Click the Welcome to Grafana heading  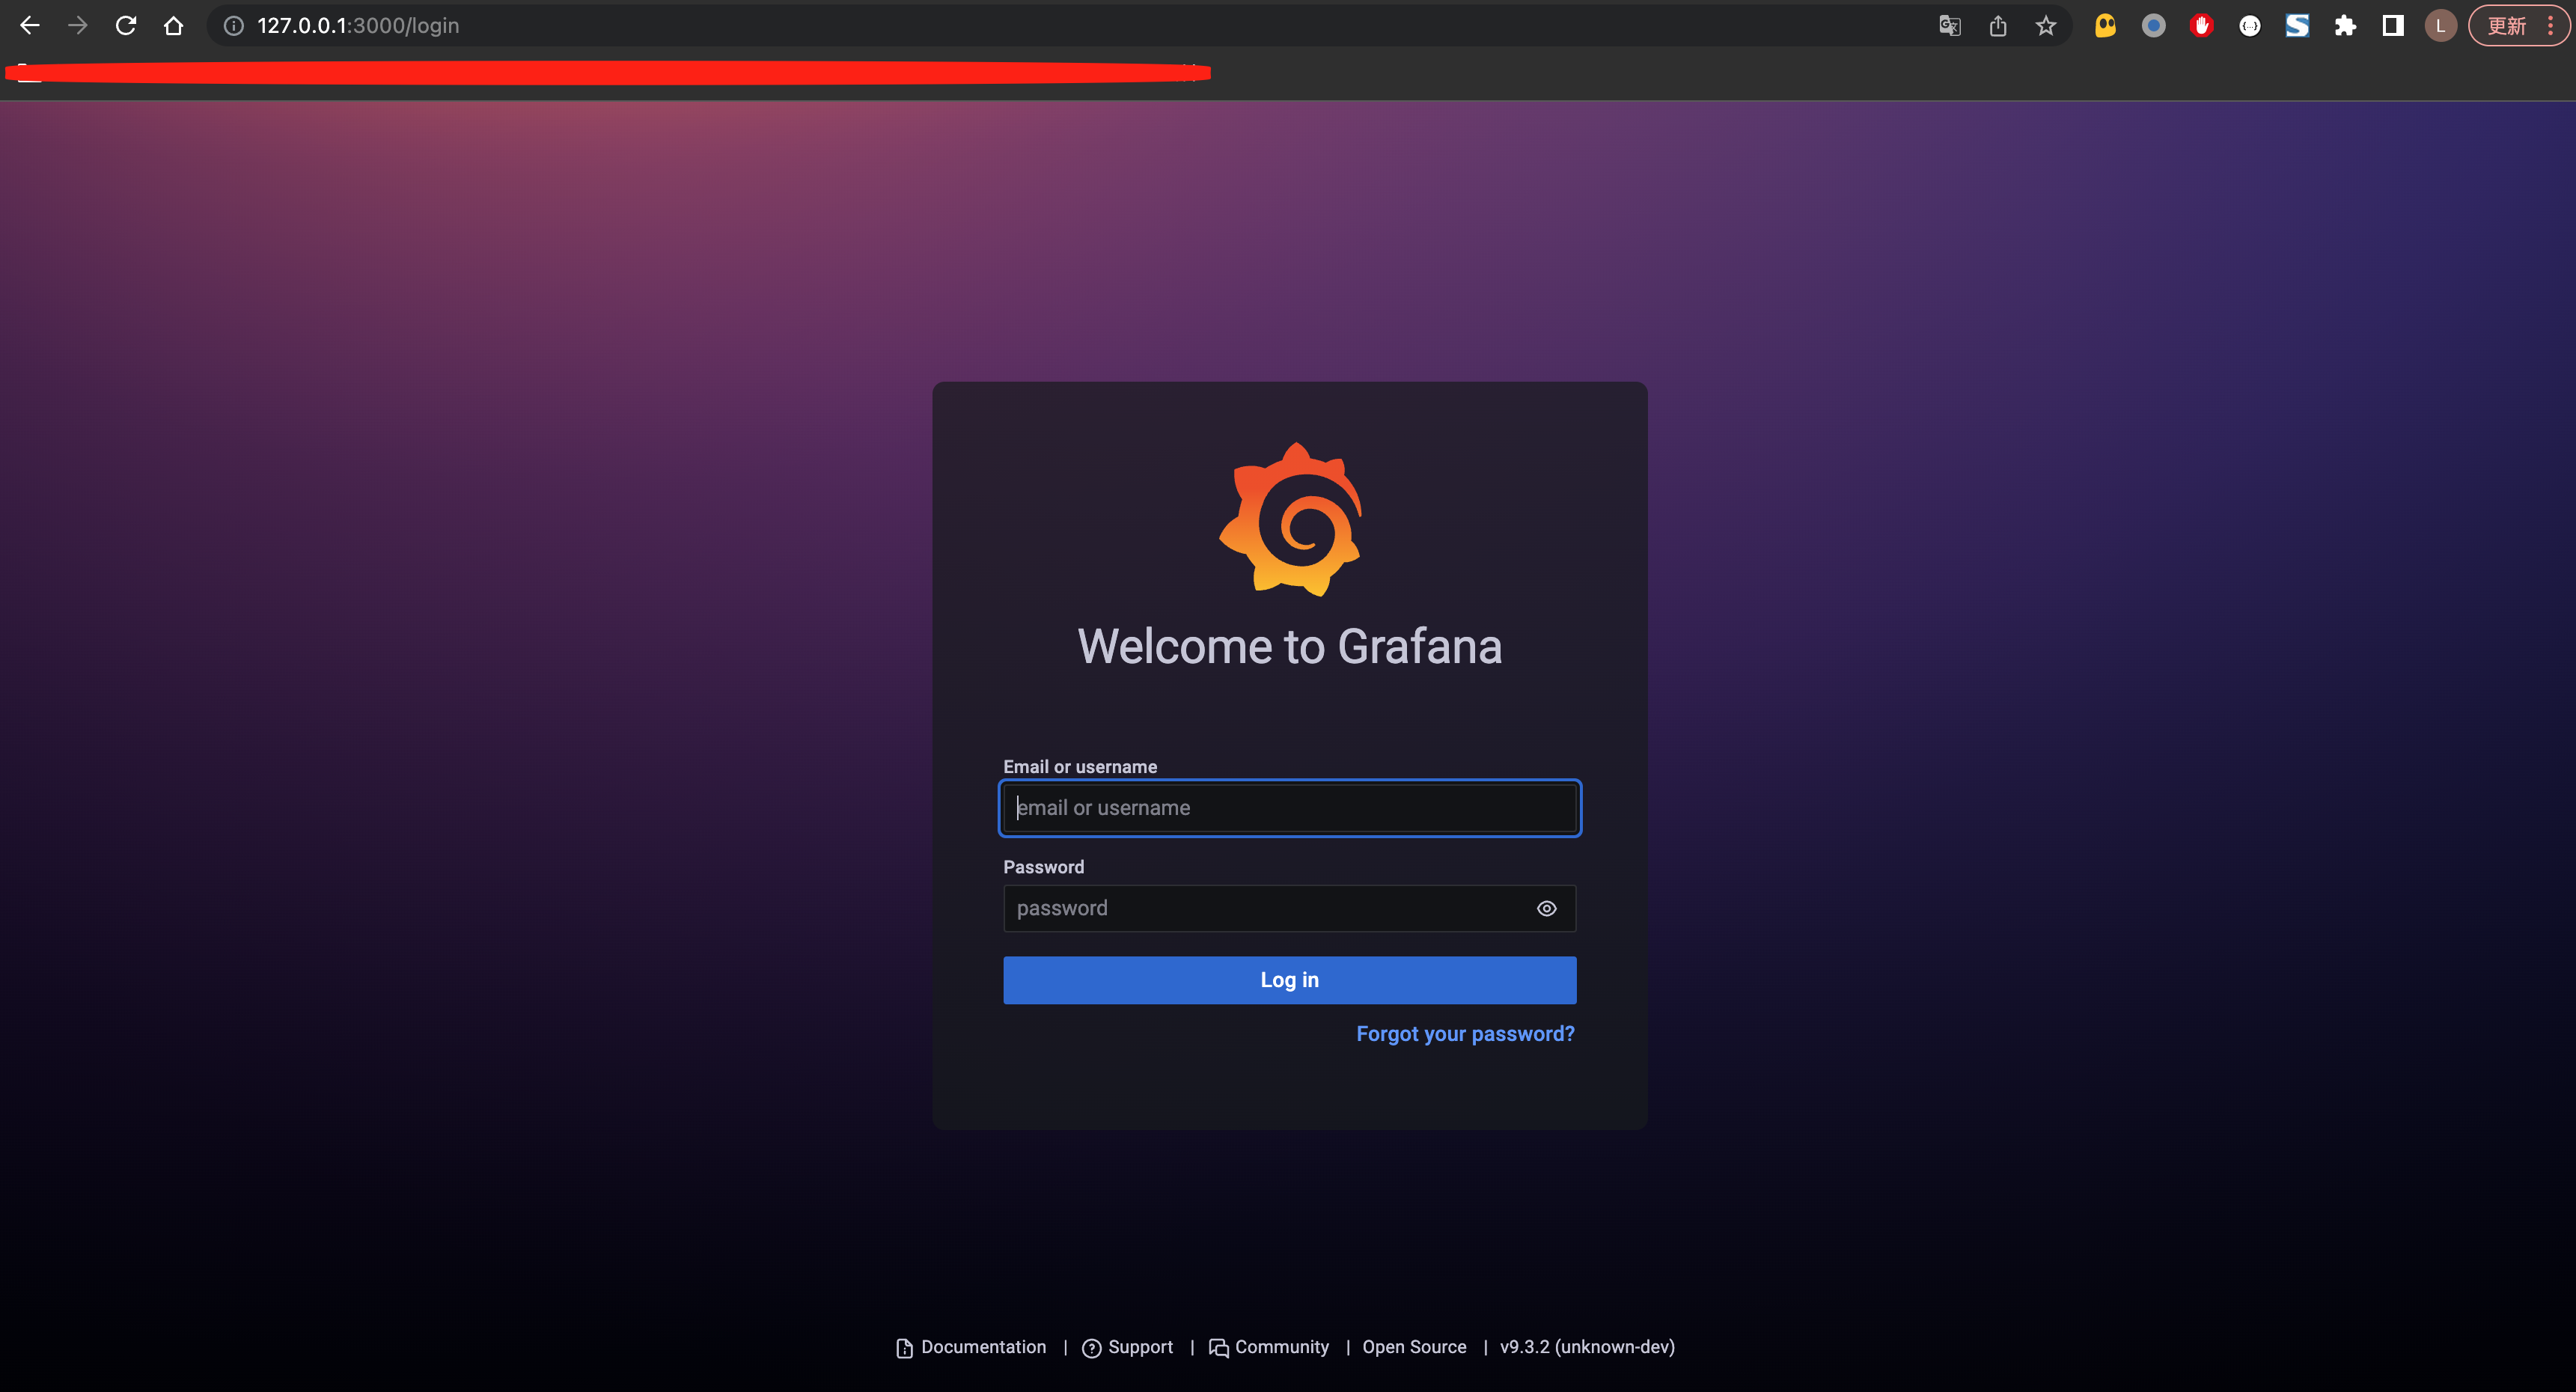pyautogui.click(x=1290, y=646)
